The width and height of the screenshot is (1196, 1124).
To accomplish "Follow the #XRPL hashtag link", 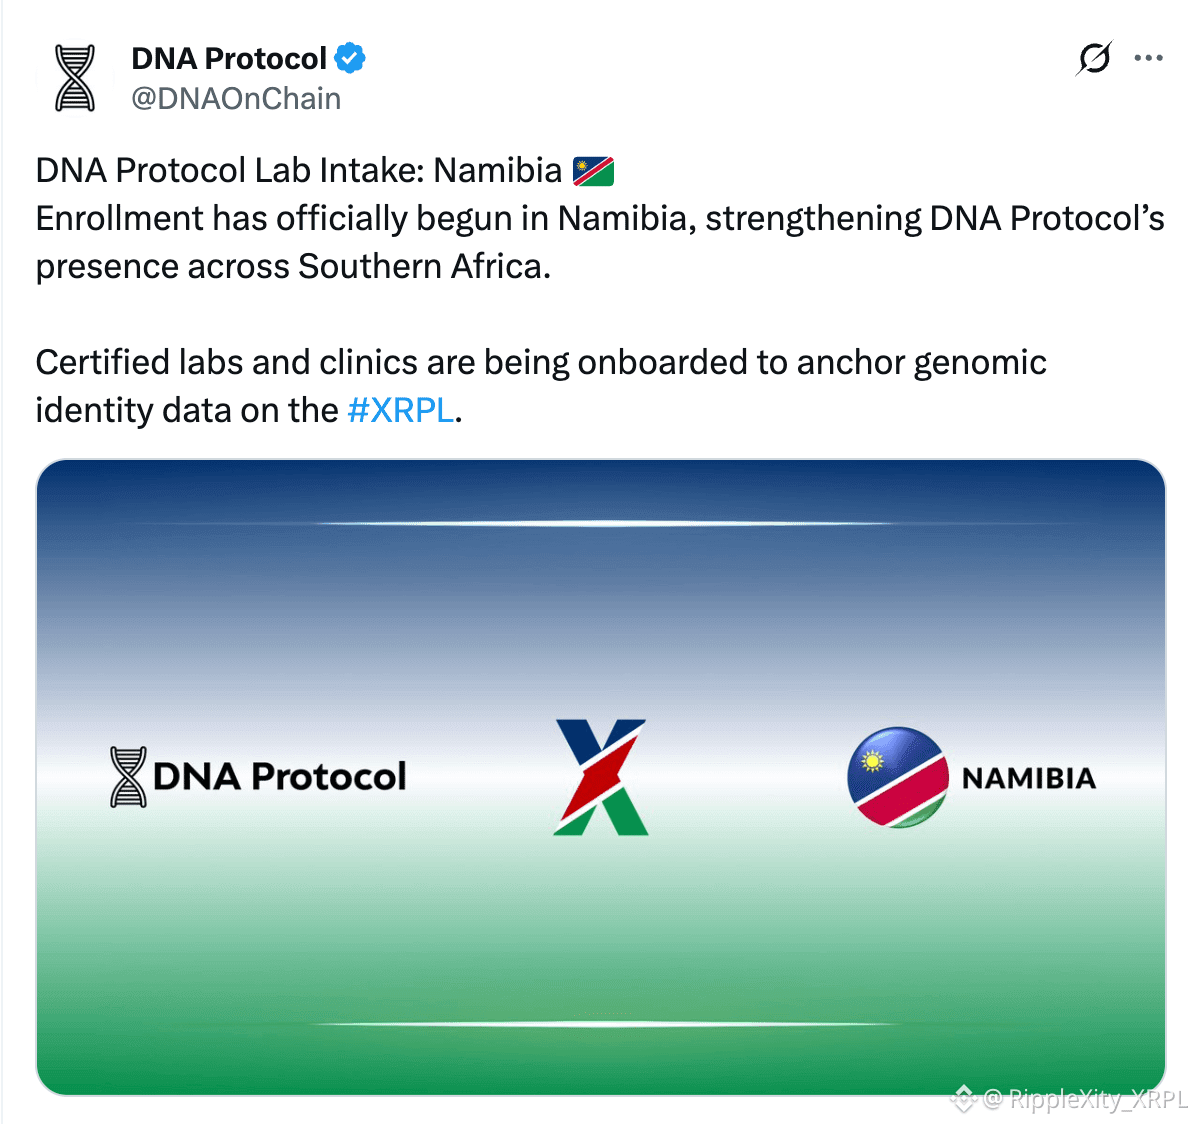I will 400,410.
